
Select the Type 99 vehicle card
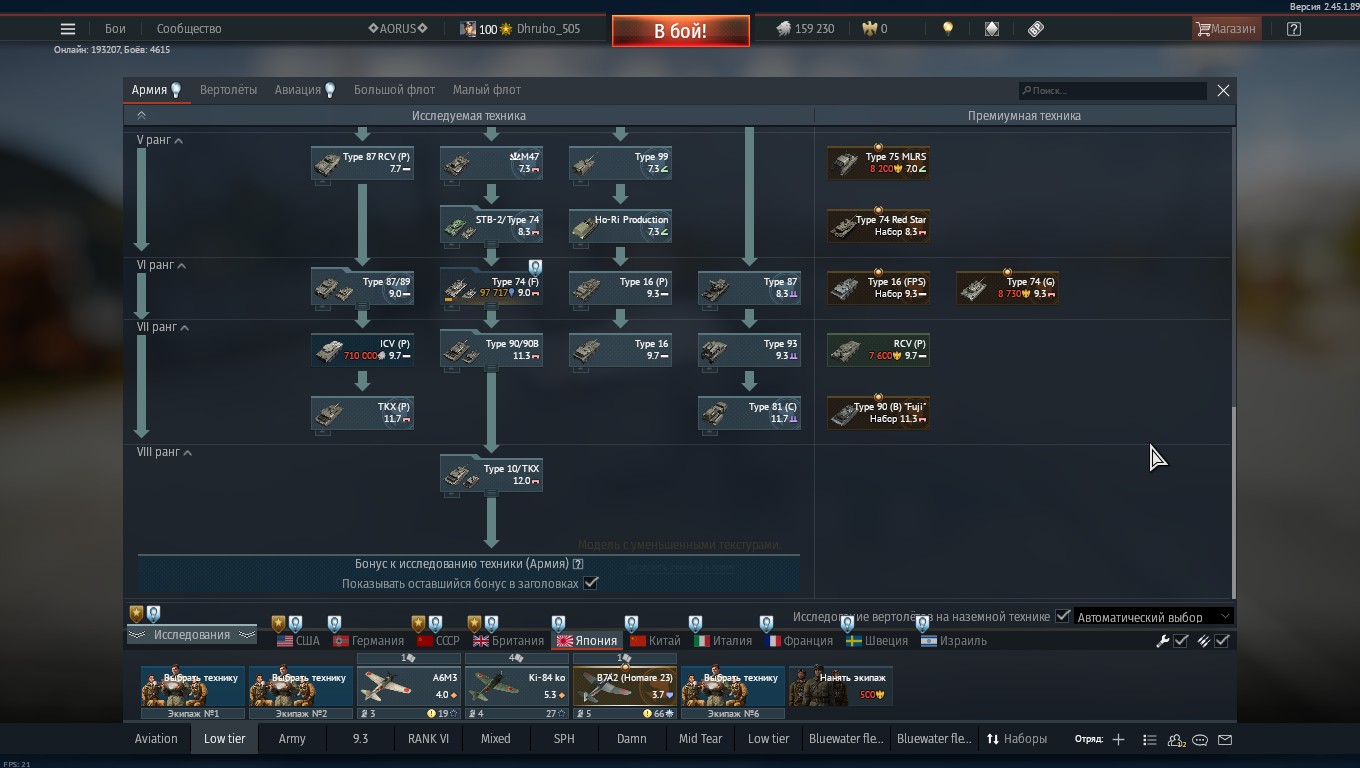point(620,164)
